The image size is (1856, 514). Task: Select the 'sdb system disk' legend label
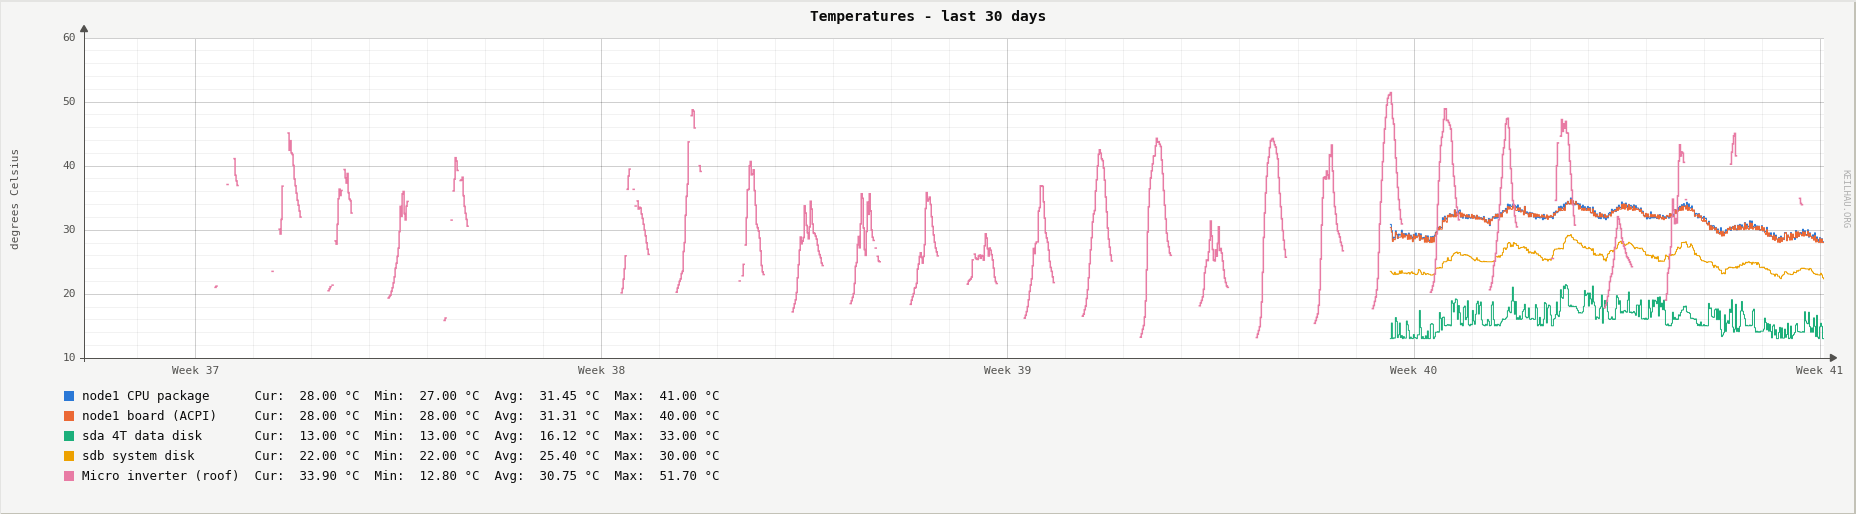point(138,456)
